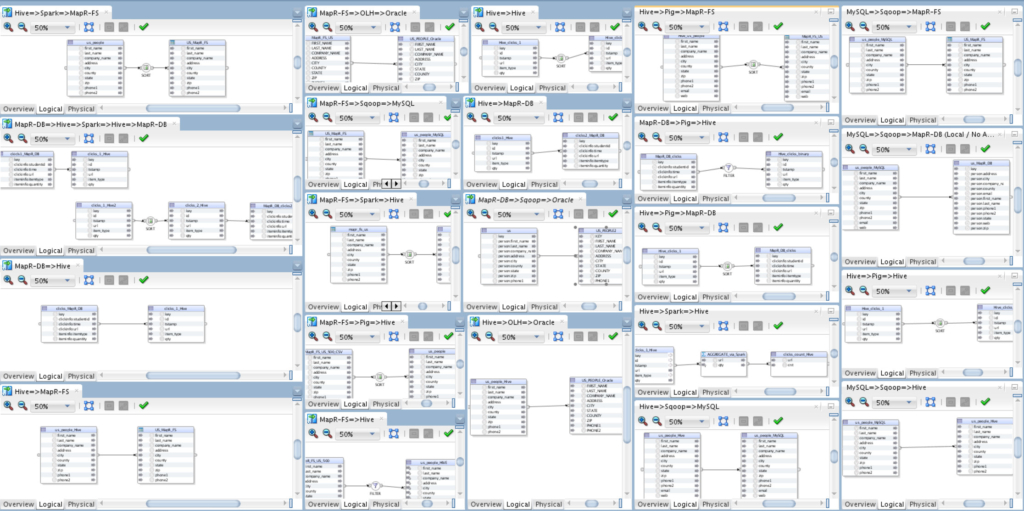Zoom in on MapR-FS=>Sqoop=>MySQL mapping

313,118
